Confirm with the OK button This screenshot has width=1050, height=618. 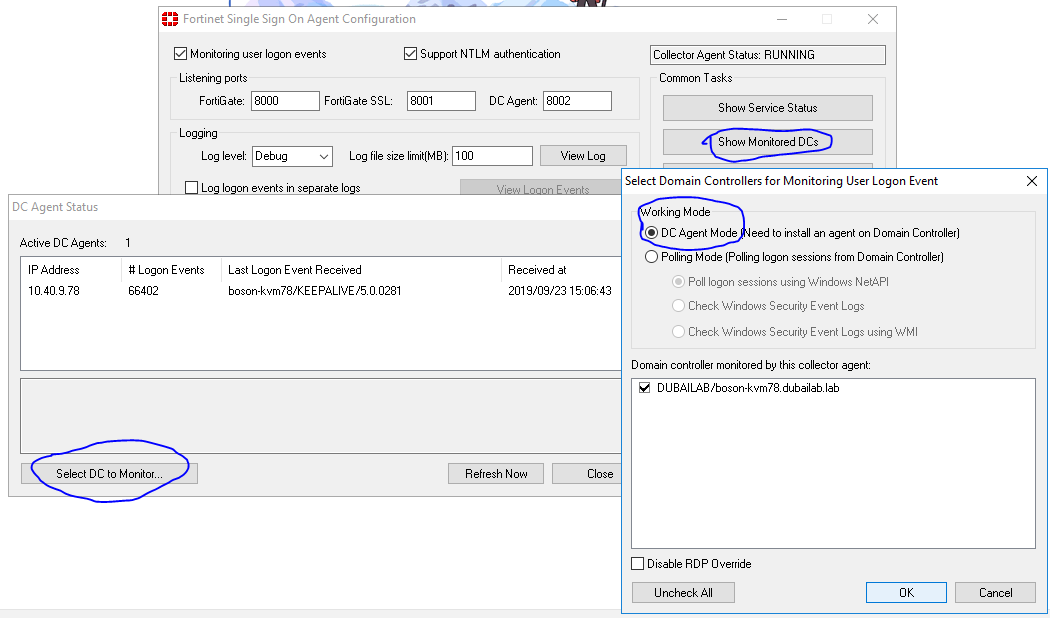(x=906, y=593)
